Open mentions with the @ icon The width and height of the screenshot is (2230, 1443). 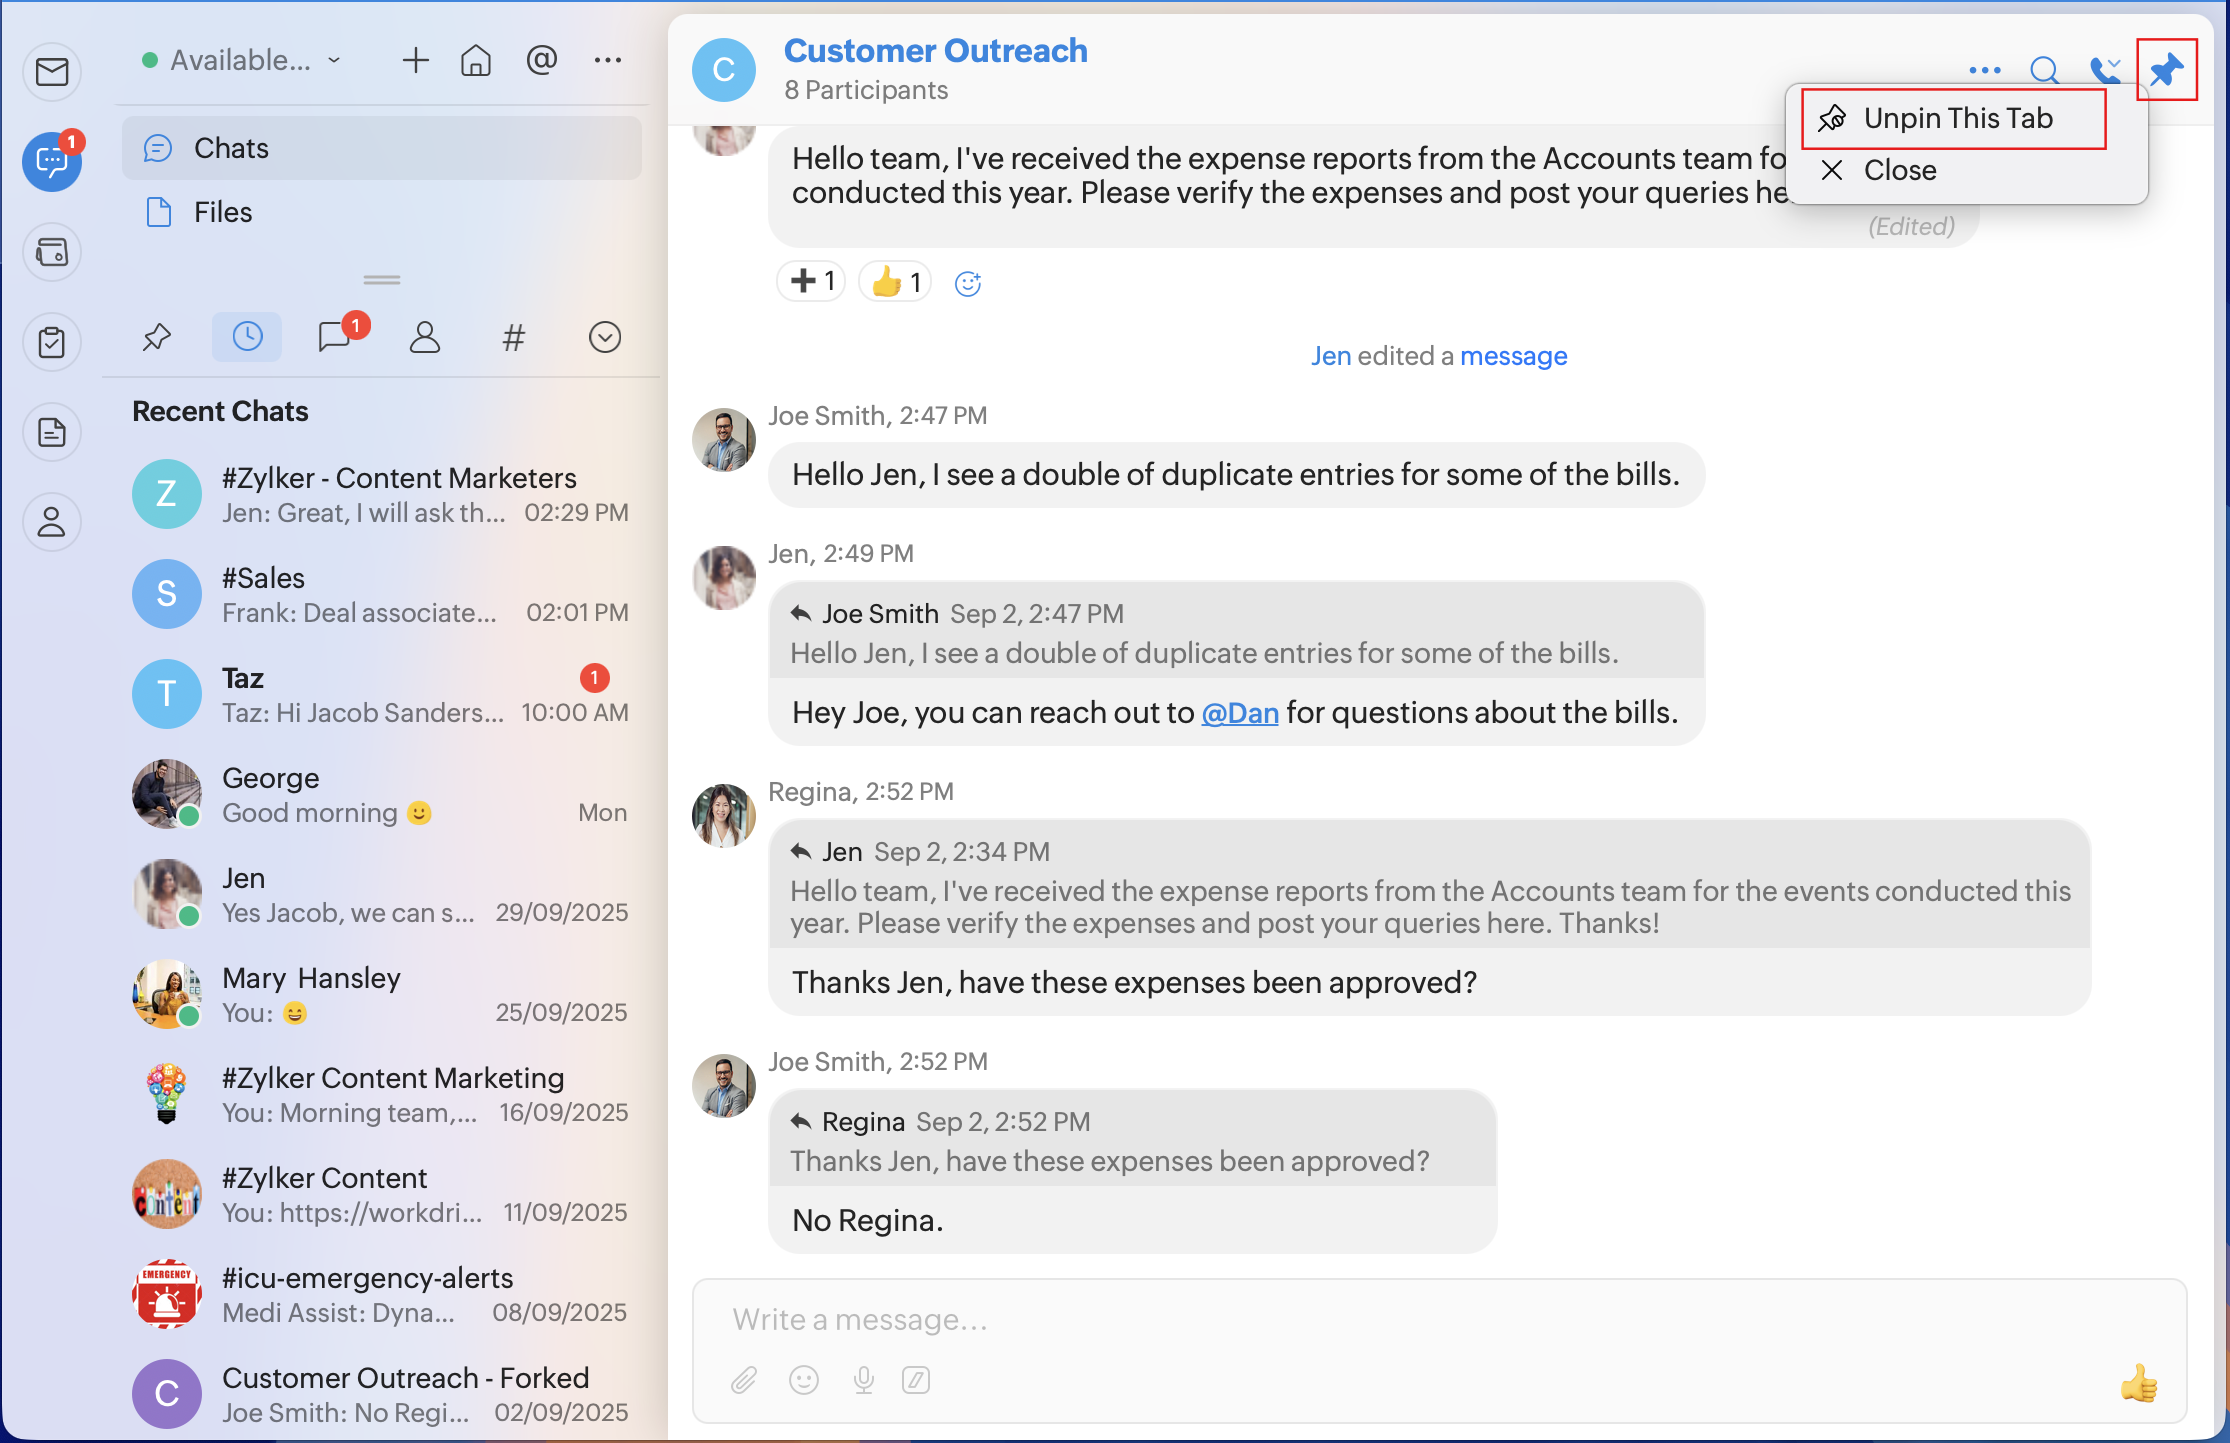coord(541,61)
